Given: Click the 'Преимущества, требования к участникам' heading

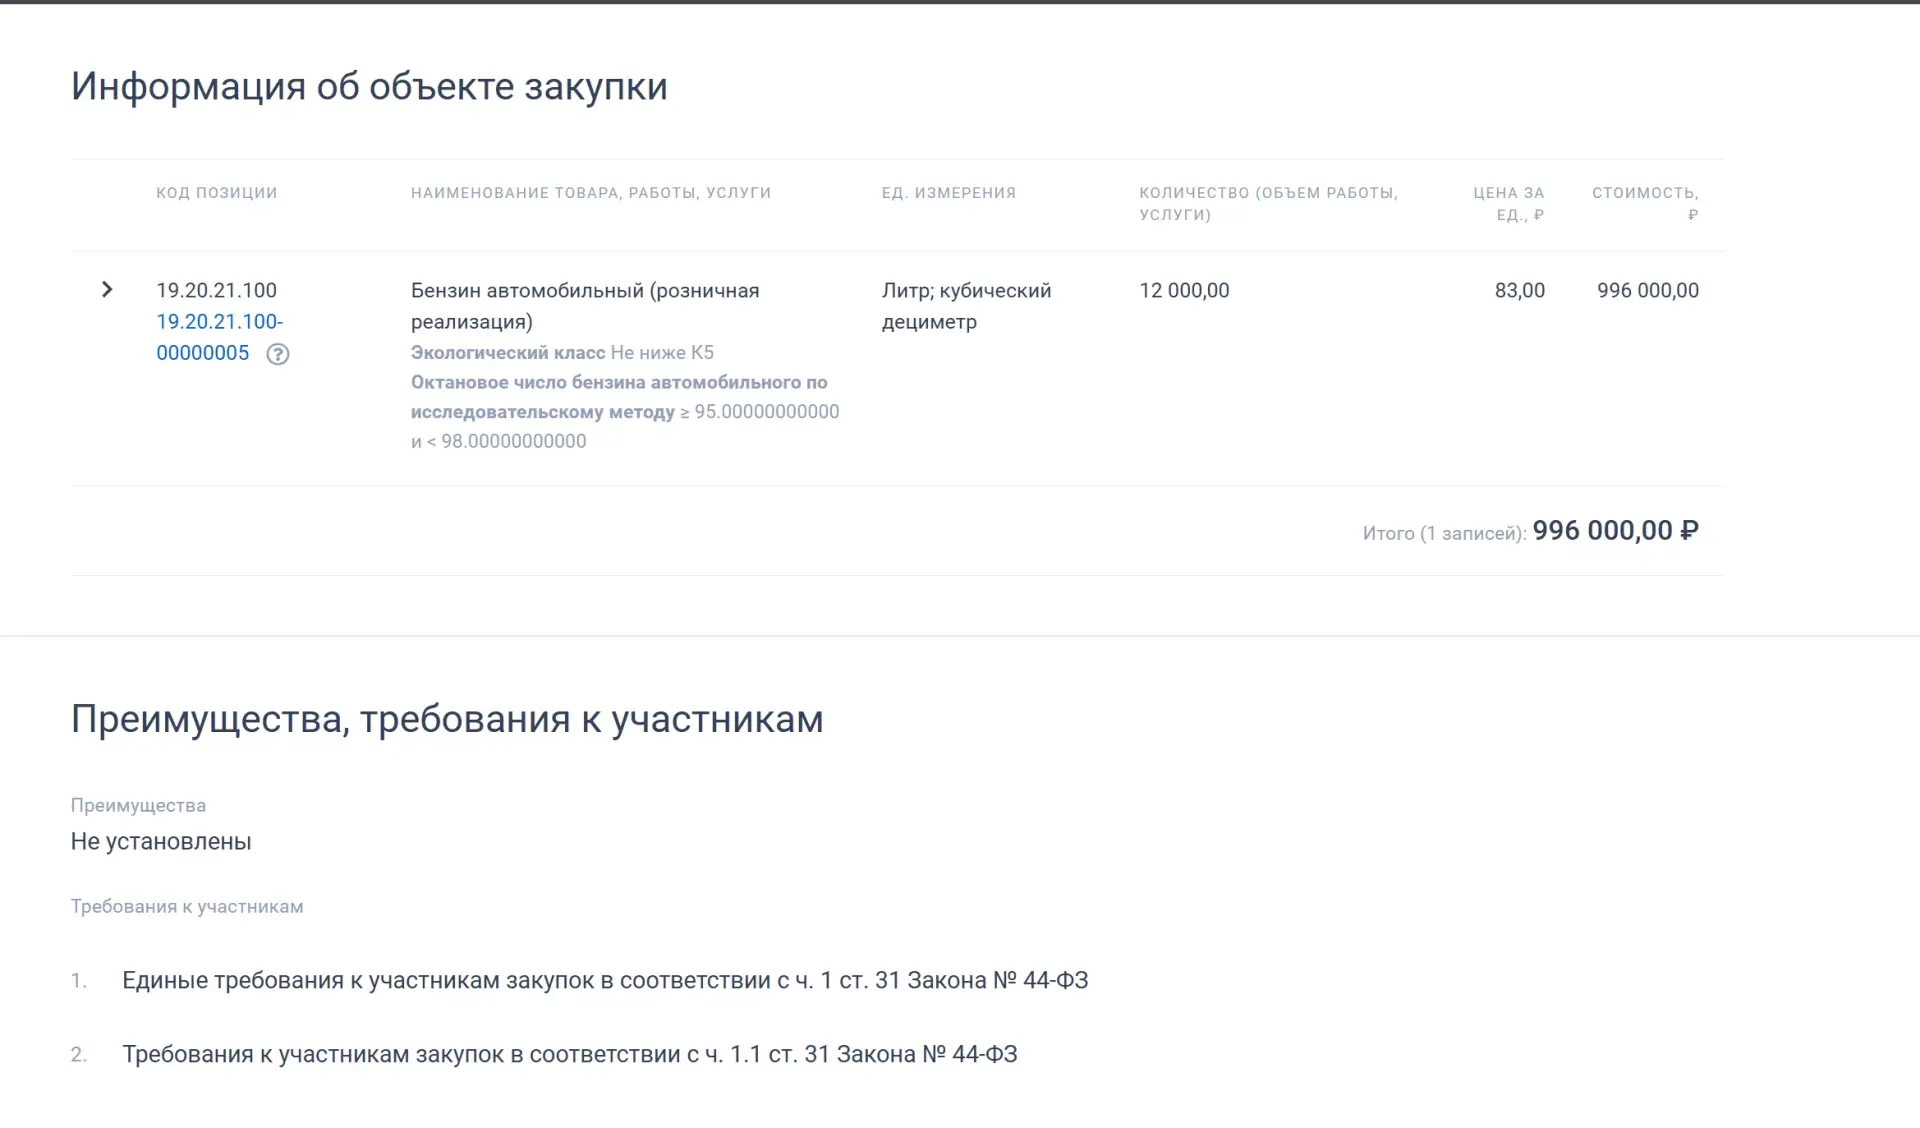Looking at the screenshot, I should coord(447,720).
